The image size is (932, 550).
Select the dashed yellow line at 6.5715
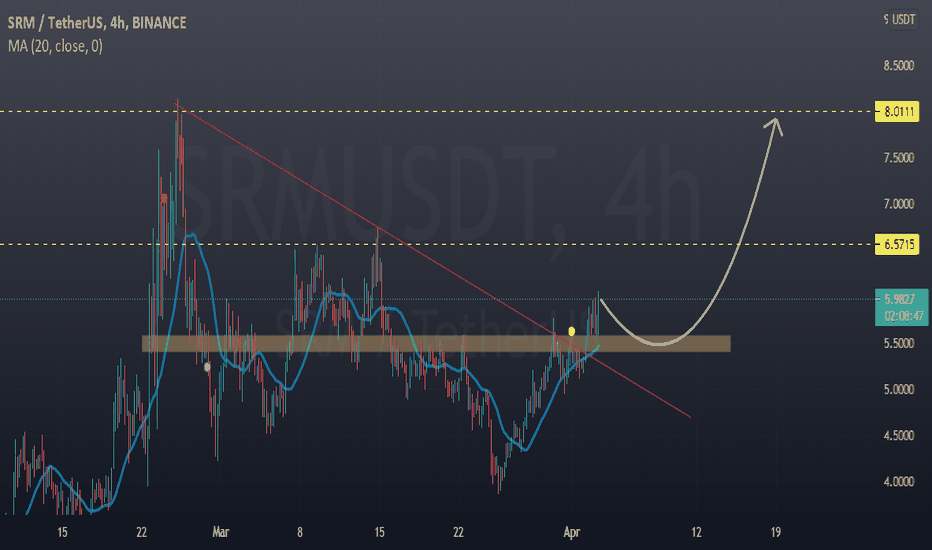click(437, 244)
